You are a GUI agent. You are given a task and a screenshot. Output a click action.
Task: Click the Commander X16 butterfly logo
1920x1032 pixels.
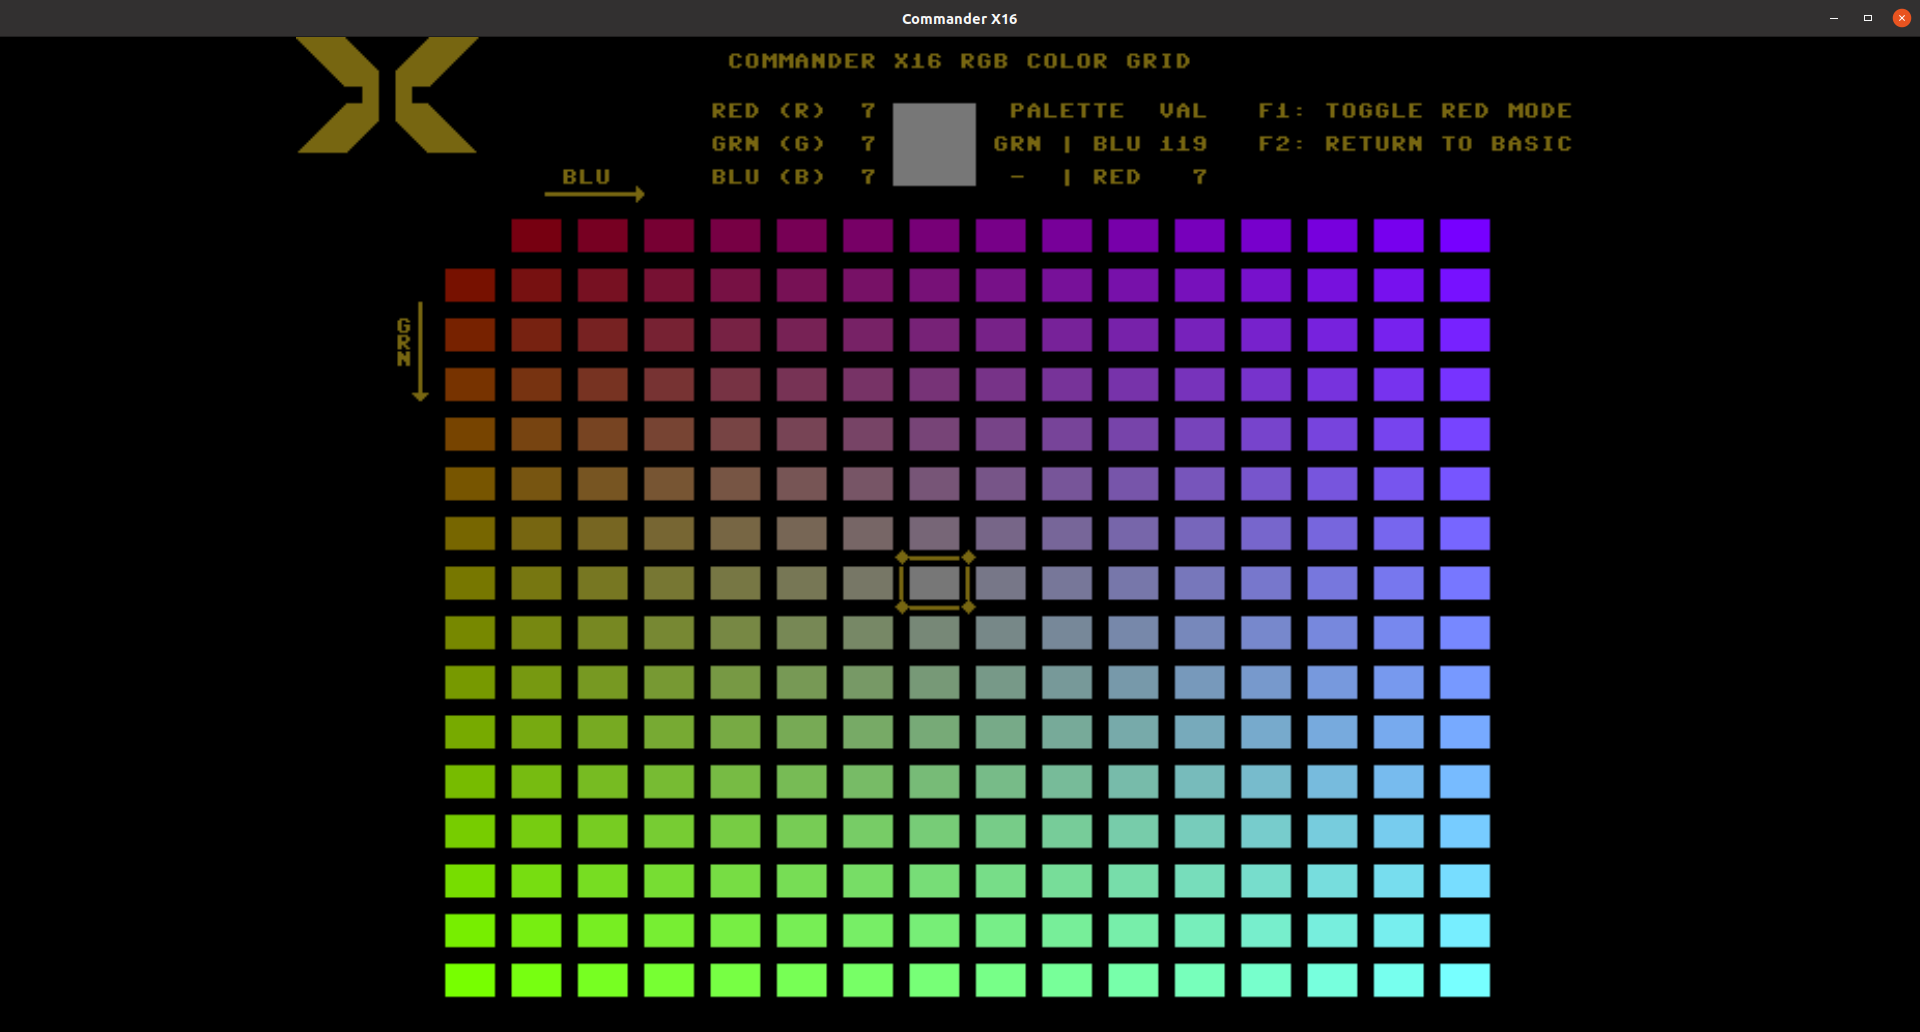(x=387, y=95)
